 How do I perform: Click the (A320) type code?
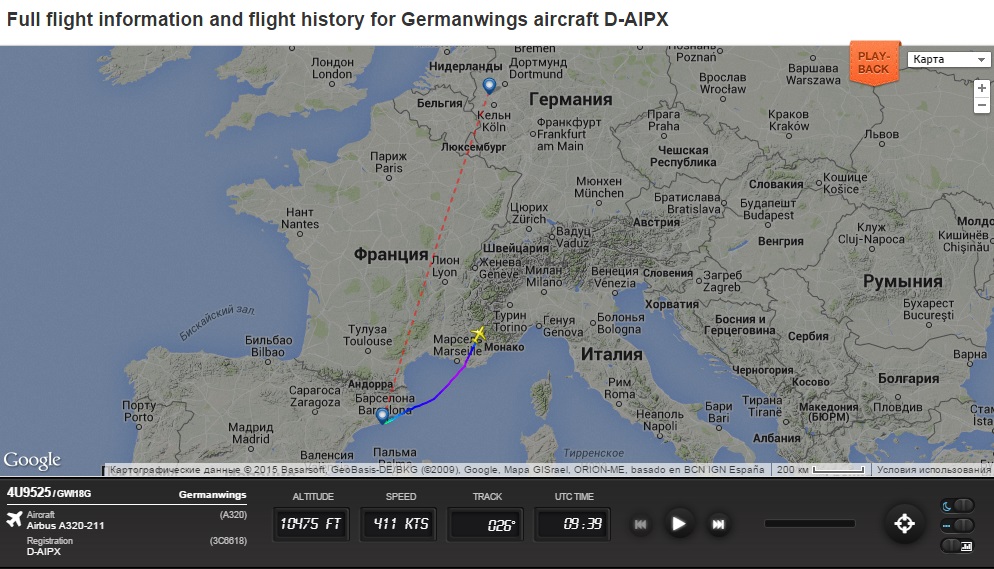tap(233, 515)
